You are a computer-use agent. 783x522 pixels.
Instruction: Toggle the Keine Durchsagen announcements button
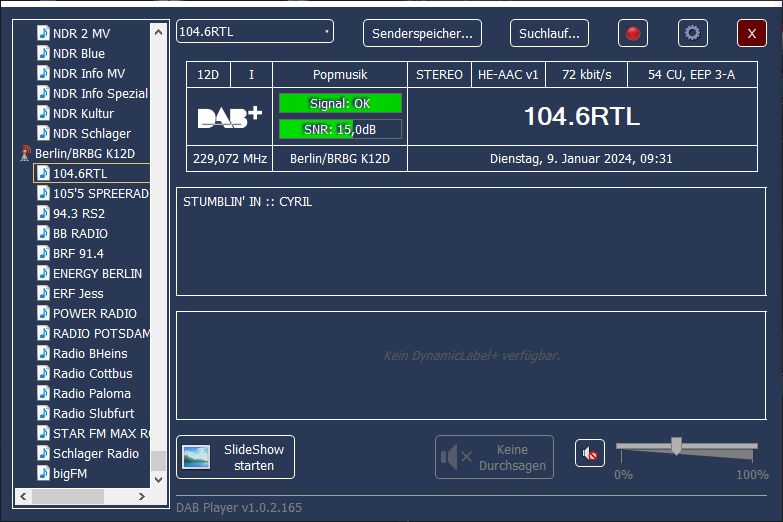pyautogui.click(x=494, y=457)
